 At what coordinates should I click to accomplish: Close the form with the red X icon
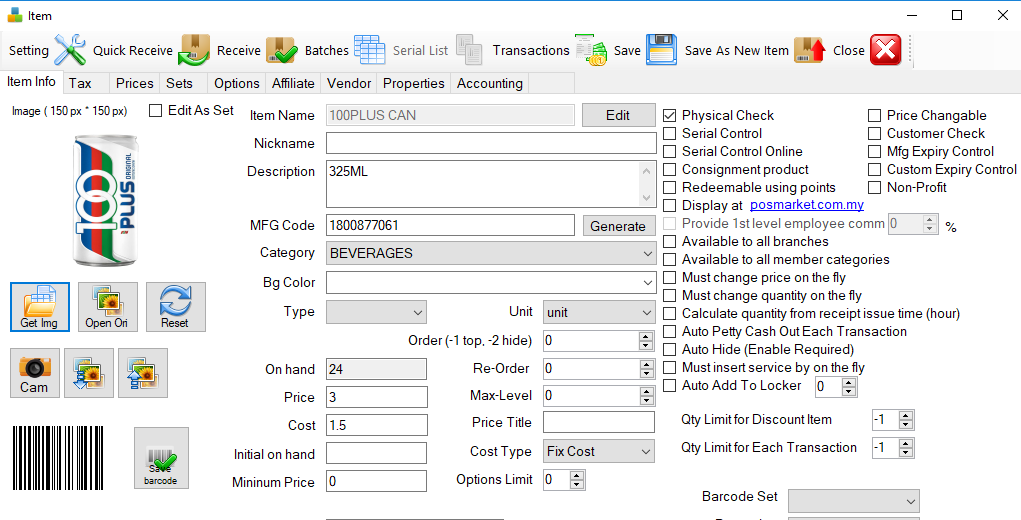886,50
